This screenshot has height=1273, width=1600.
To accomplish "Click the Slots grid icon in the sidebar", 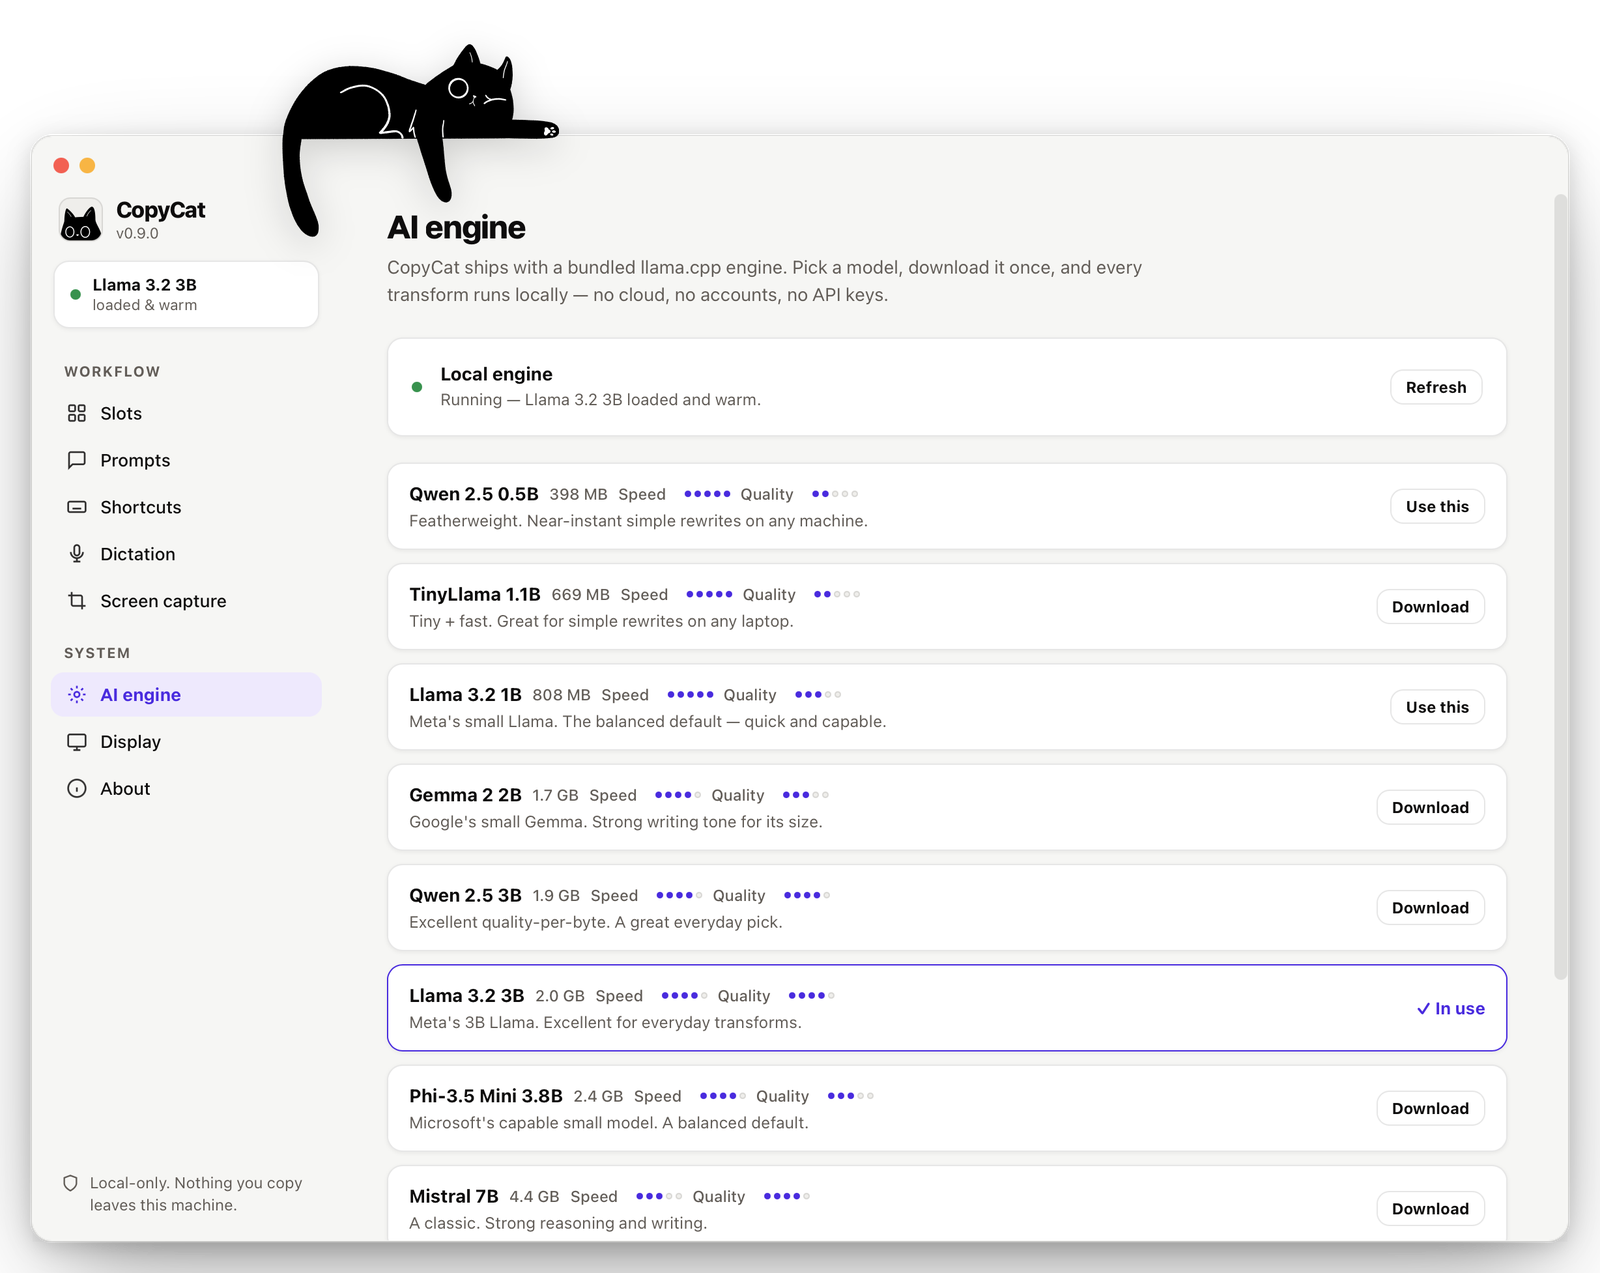I will point(77,413).
